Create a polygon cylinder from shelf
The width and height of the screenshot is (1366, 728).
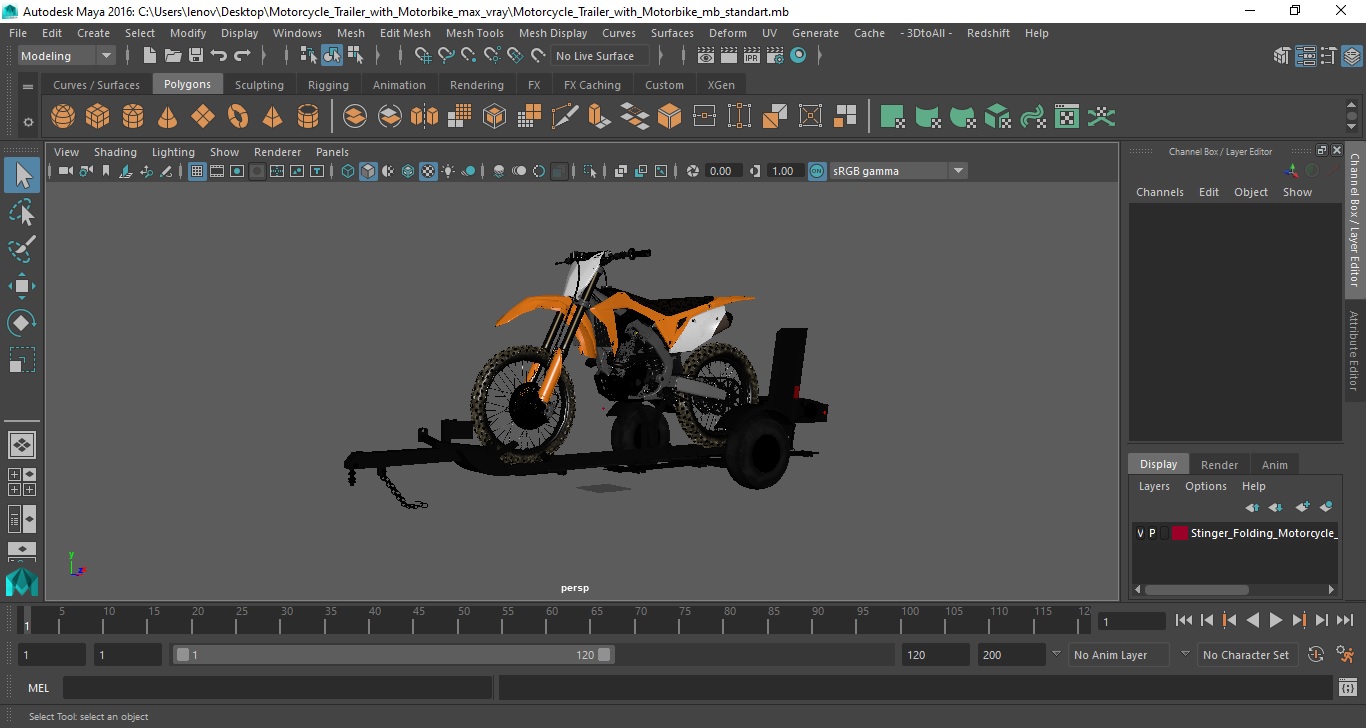(133, 117)
